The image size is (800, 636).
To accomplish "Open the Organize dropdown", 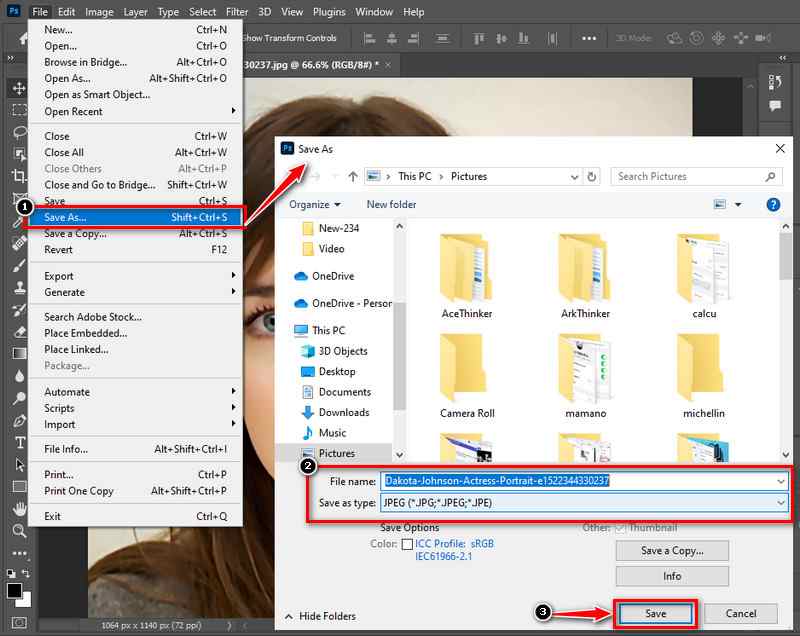I will pyautogui.click(x=314, y=205).
